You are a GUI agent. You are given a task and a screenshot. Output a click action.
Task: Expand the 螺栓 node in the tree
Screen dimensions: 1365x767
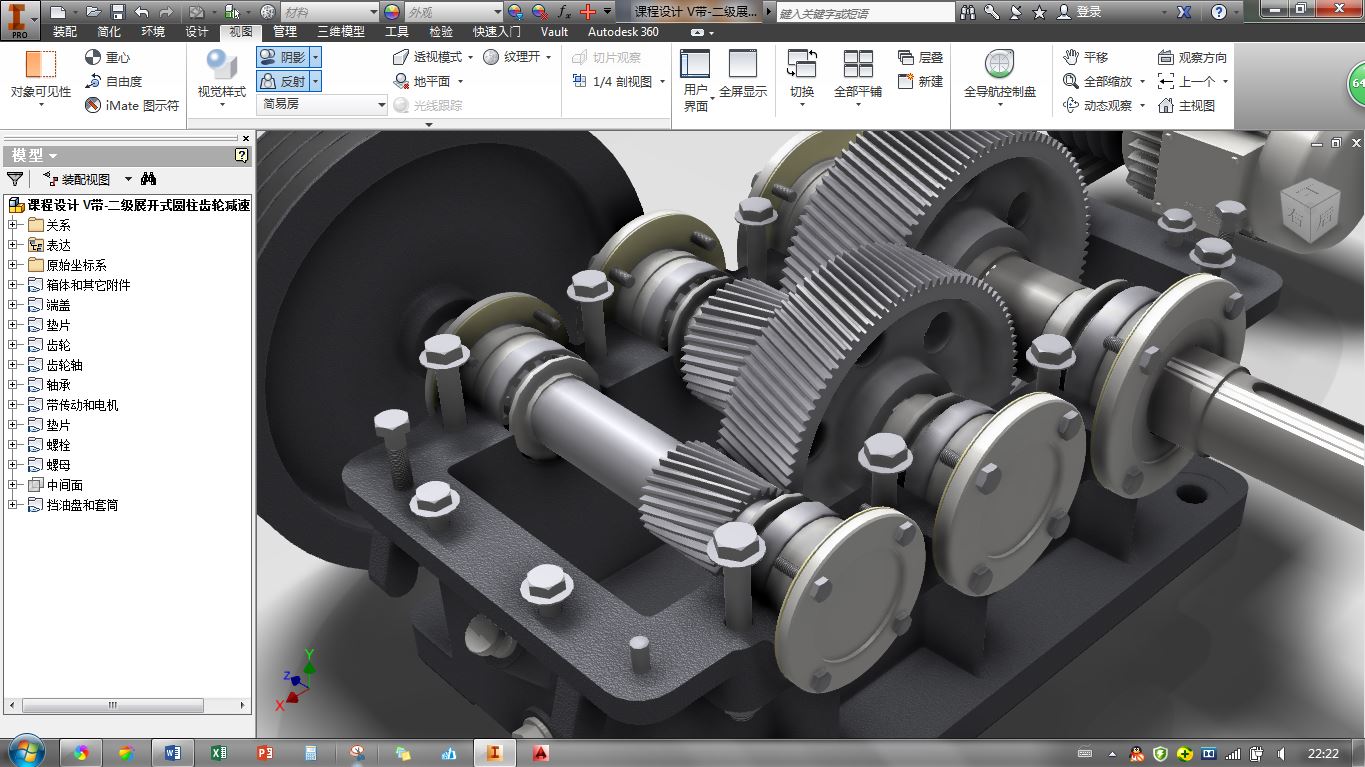pyautogui.click(x=14, y=445)
